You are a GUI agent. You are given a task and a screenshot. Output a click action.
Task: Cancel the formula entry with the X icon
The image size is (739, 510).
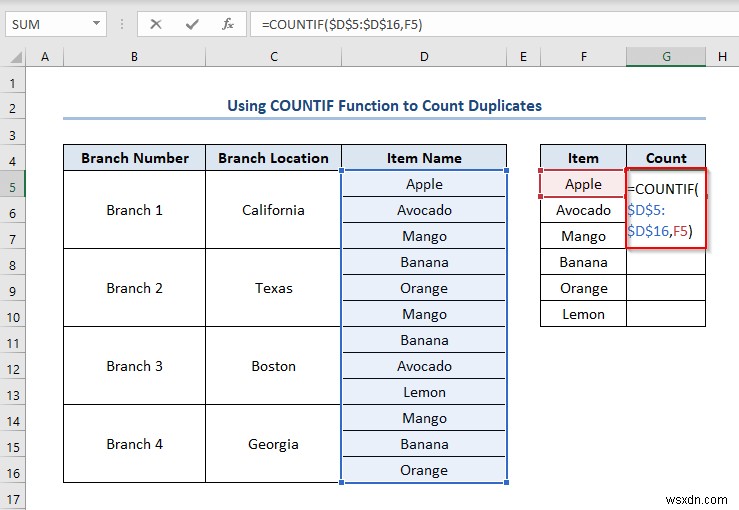click(x=156, y=24)
